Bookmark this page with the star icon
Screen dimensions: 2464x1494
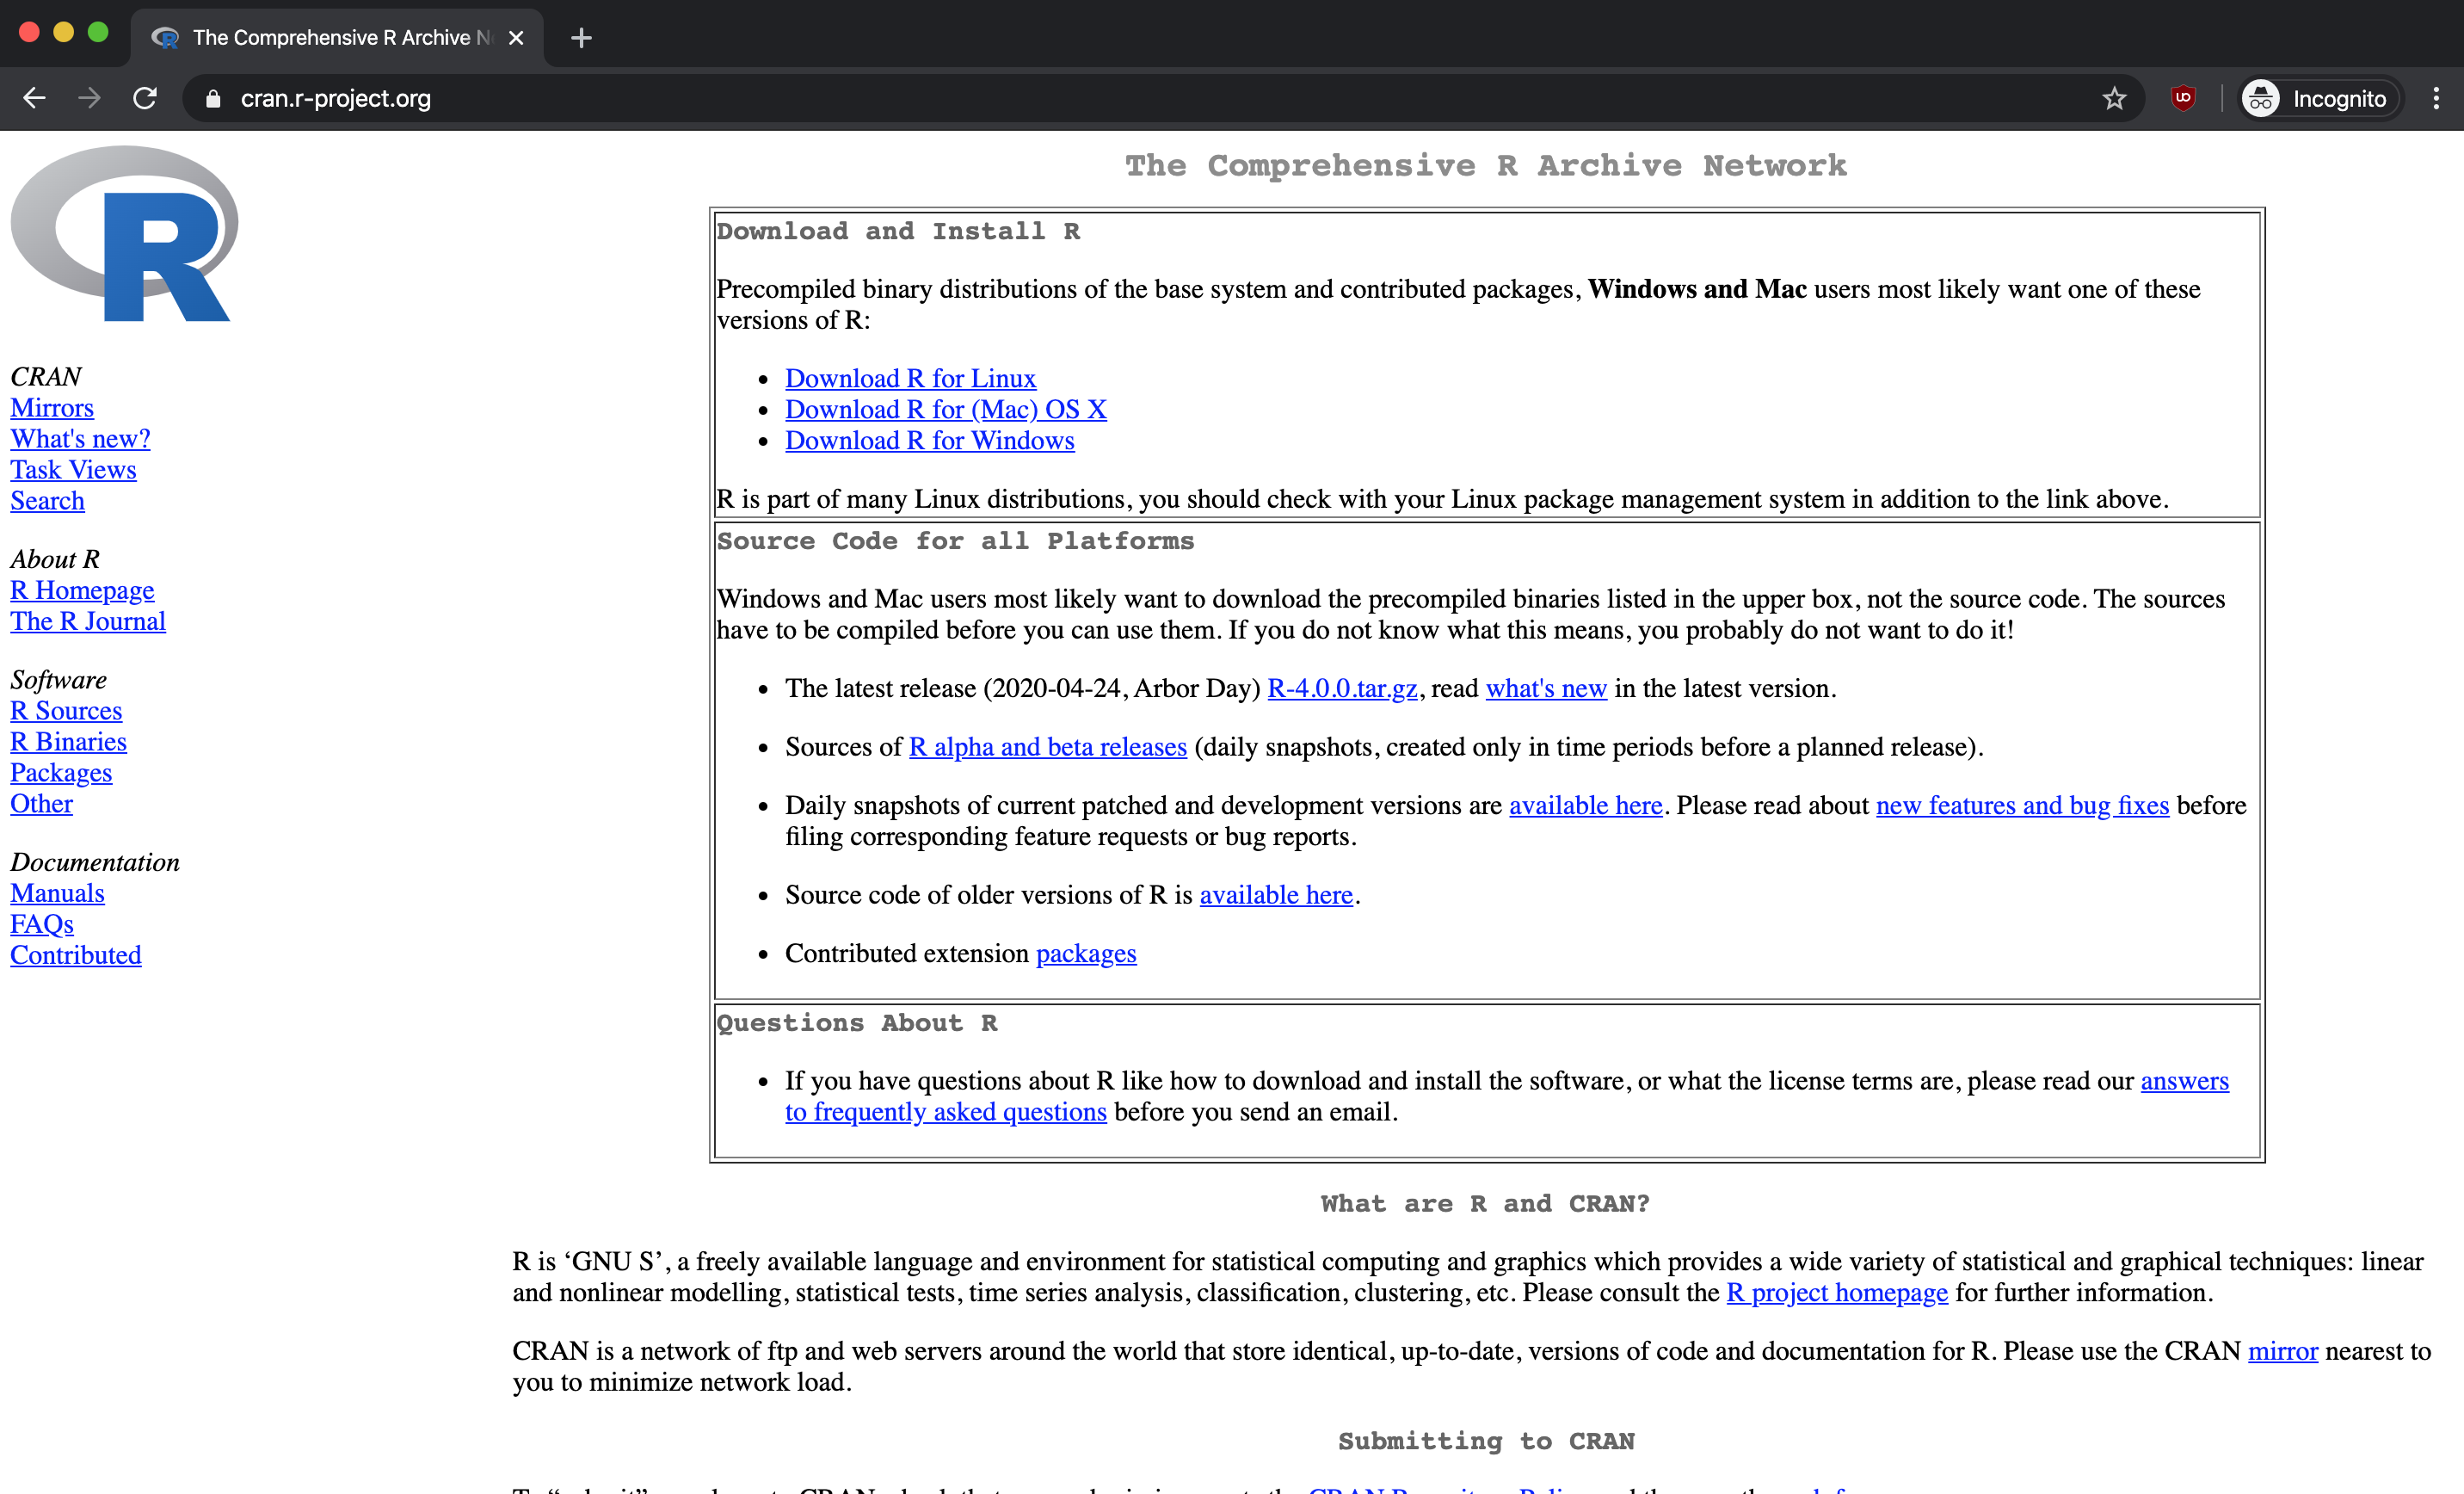coord(2113,98)
